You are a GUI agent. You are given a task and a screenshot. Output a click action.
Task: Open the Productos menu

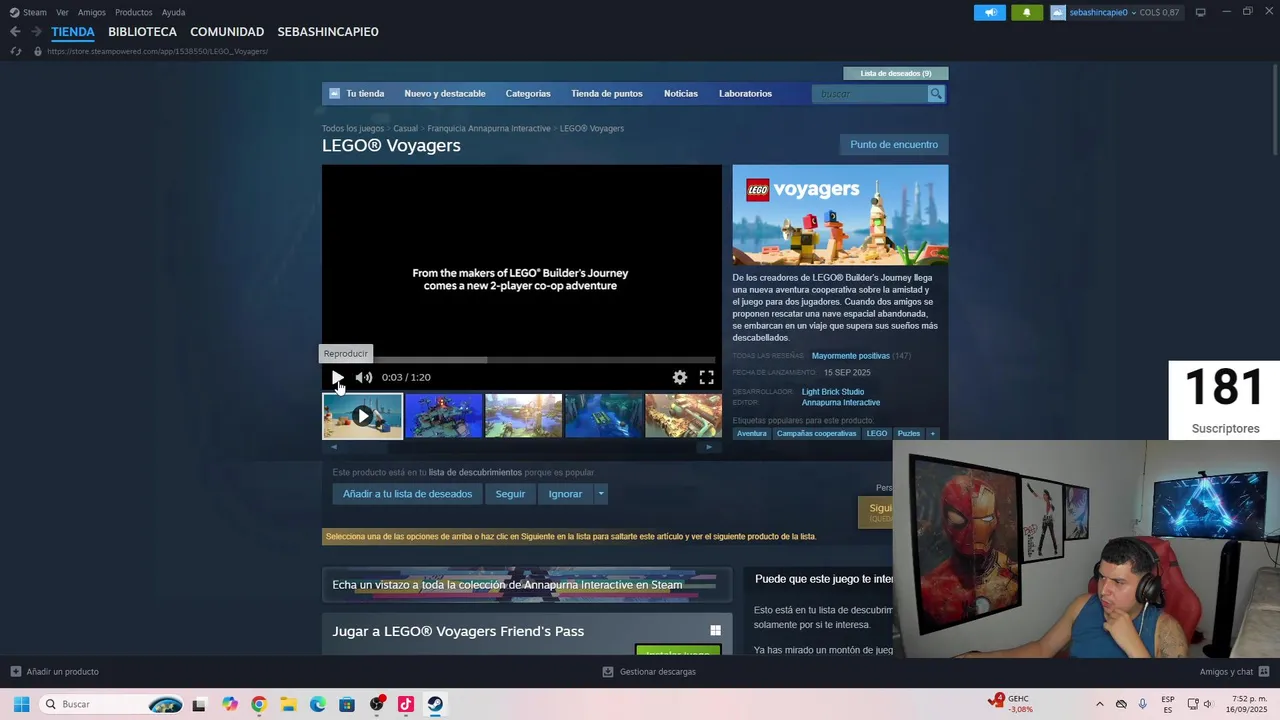[134, 12]
